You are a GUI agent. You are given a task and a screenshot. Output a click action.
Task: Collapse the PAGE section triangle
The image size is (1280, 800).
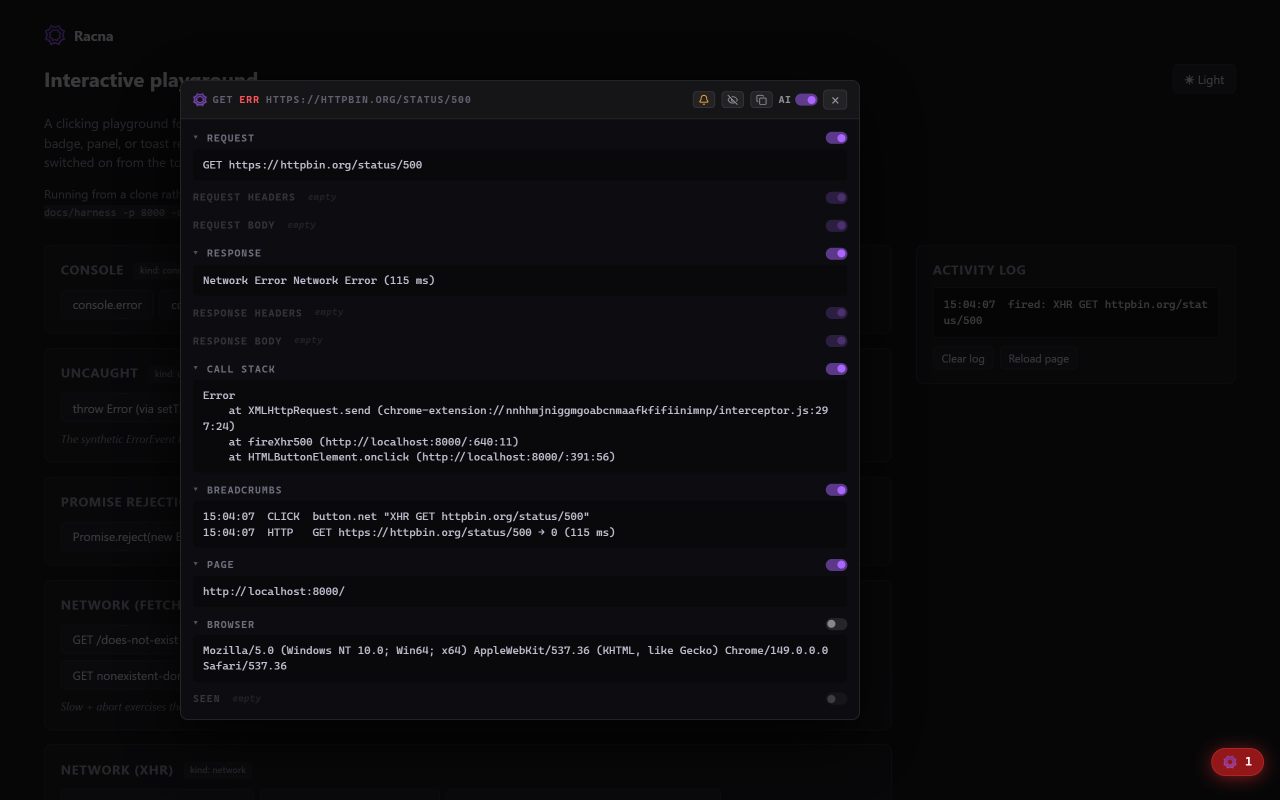[196, 564]
